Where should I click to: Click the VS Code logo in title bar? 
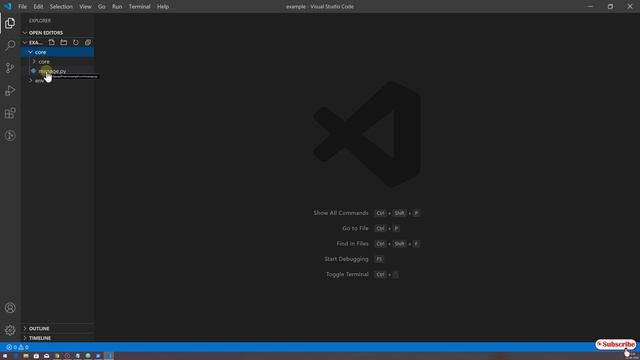click(x=8, y=6)
